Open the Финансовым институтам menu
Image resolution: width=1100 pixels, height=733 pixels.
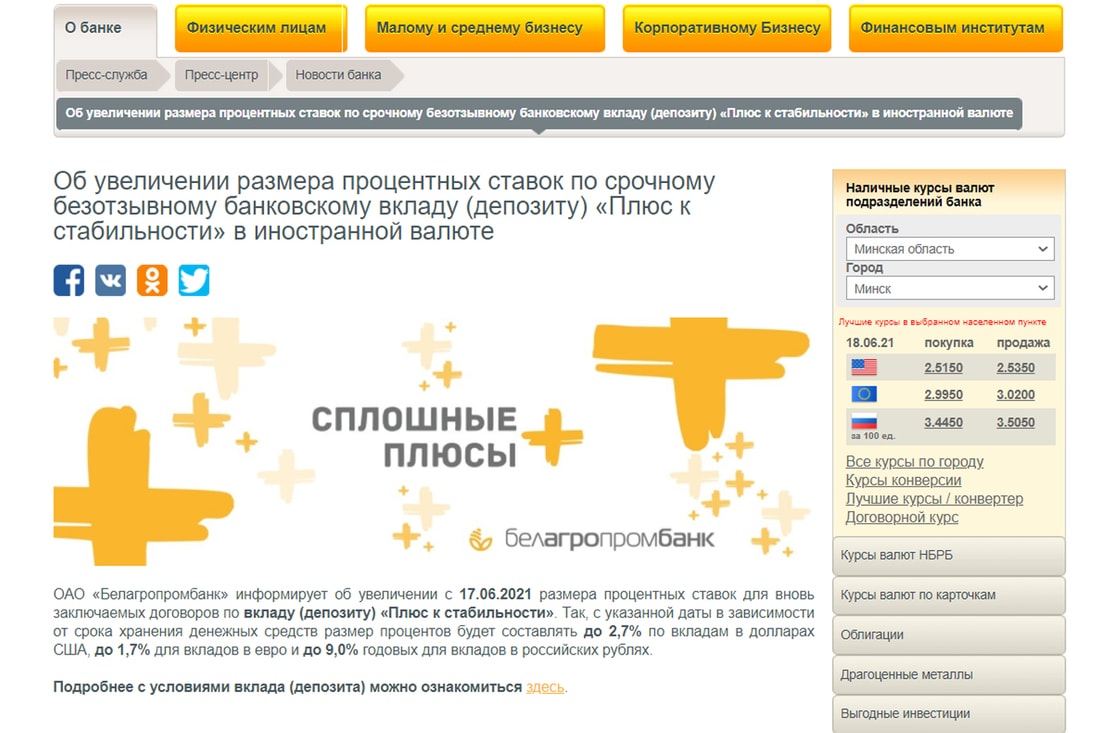955,28
